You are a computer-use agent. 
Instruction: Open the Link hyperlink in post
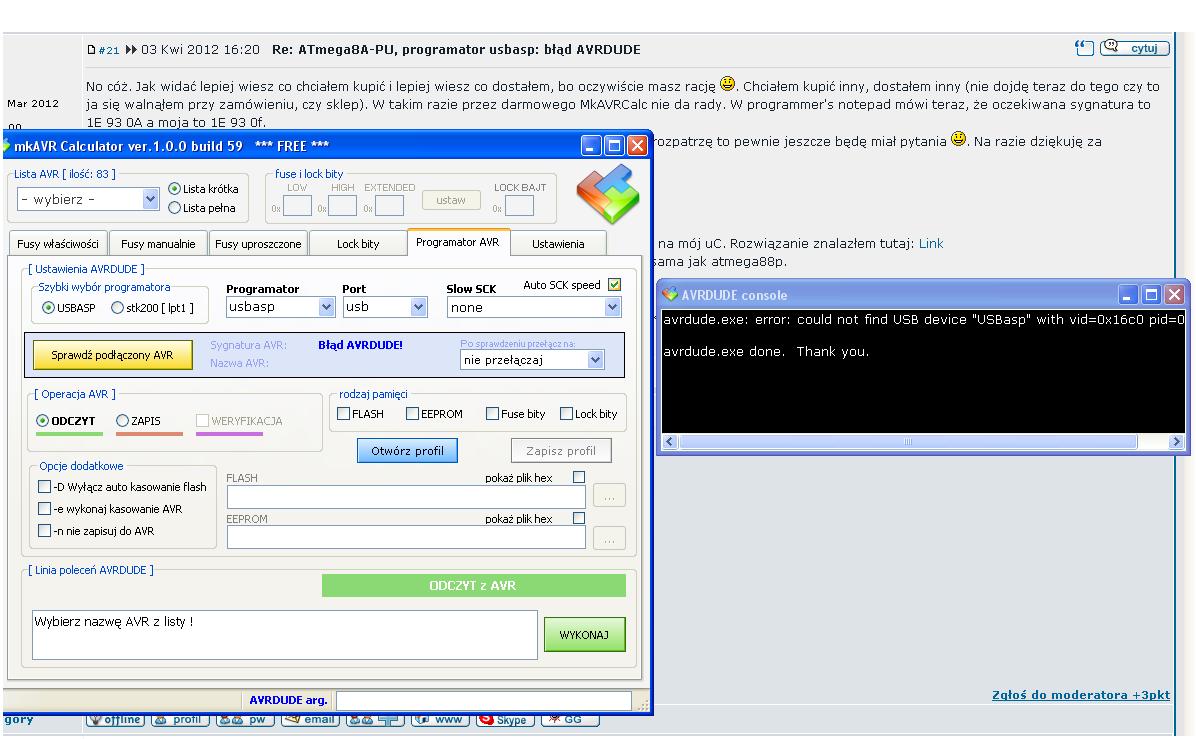[931, 243]
